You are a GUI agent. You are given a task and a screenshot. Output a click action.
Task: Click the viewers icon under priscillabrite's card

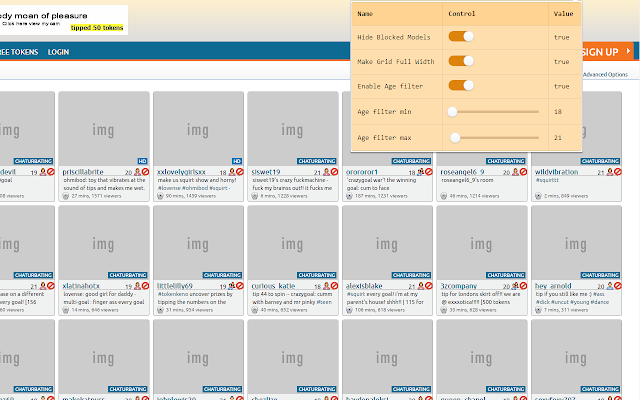(x=66, y=196)
